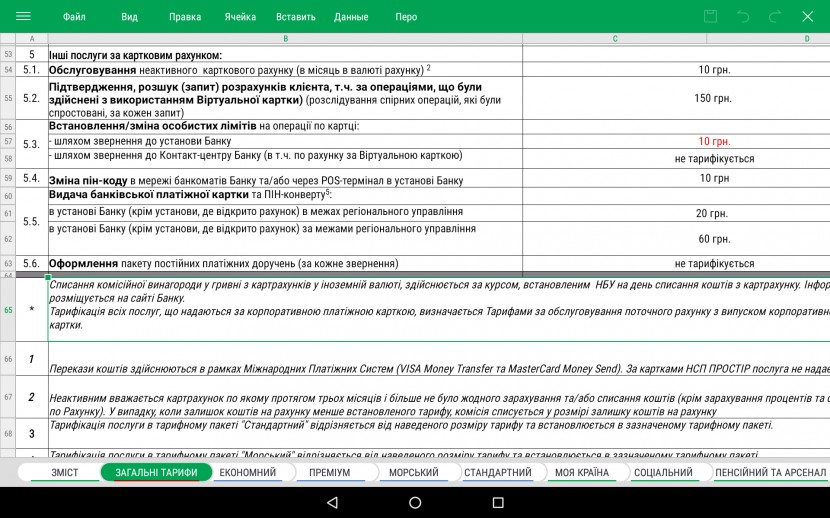830x518 pixels.
Task: Open the Перо menu
Action: pos(406,17)
